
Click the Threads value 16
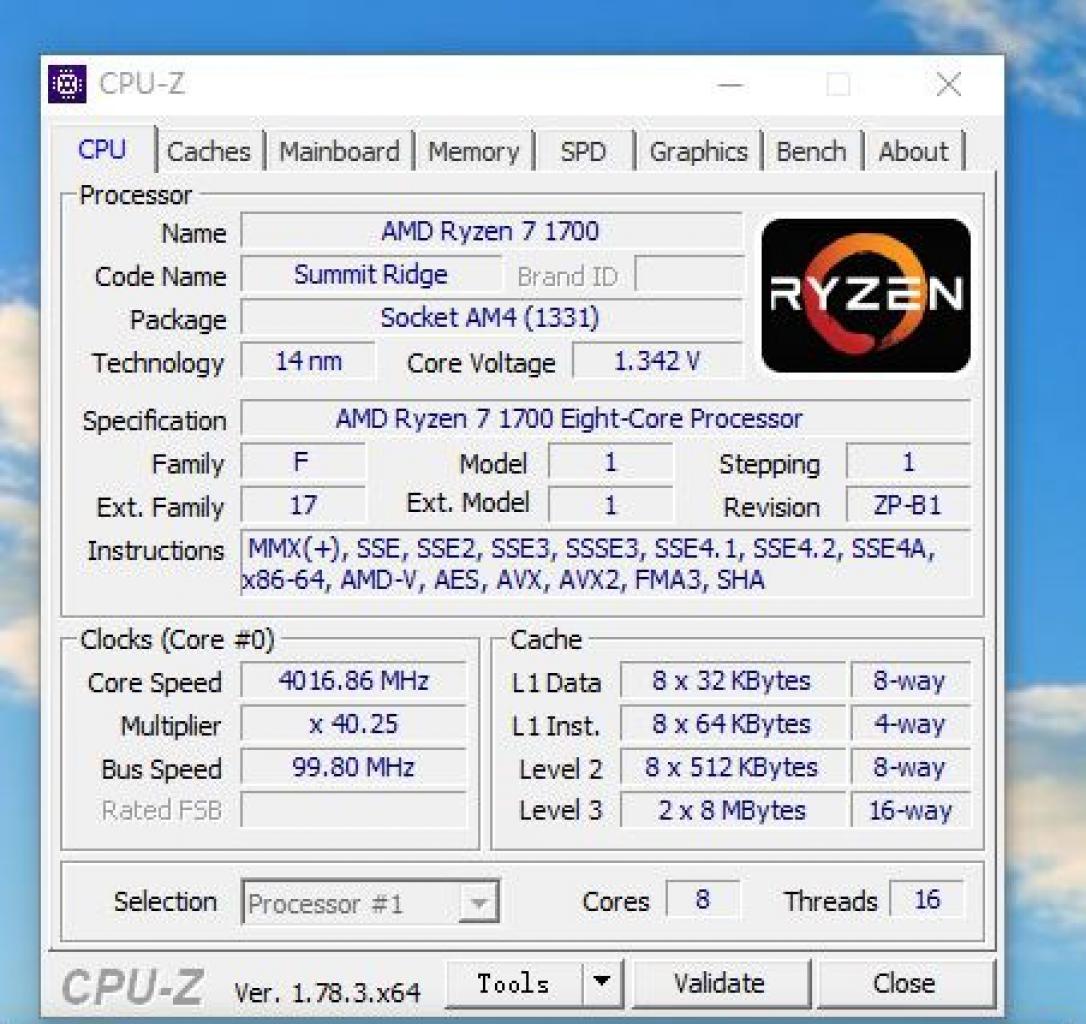coord(926,899)
